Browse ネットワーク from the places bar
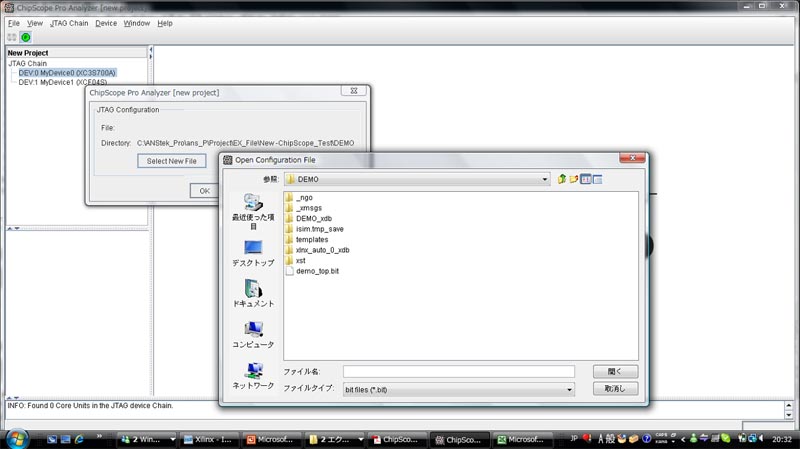Screen dimensions: 800x449 253,376
